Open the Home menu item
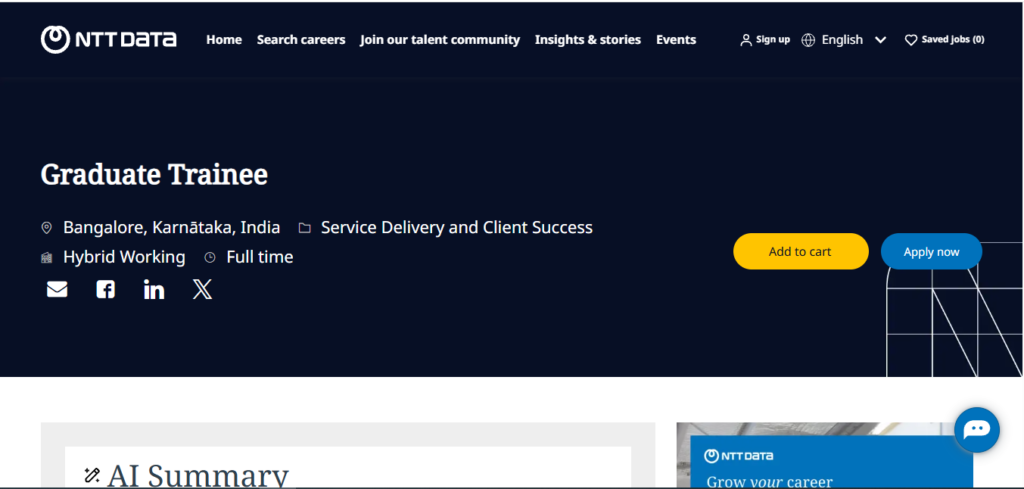The height and width of the screenshot is (489, 1024). 224,40
